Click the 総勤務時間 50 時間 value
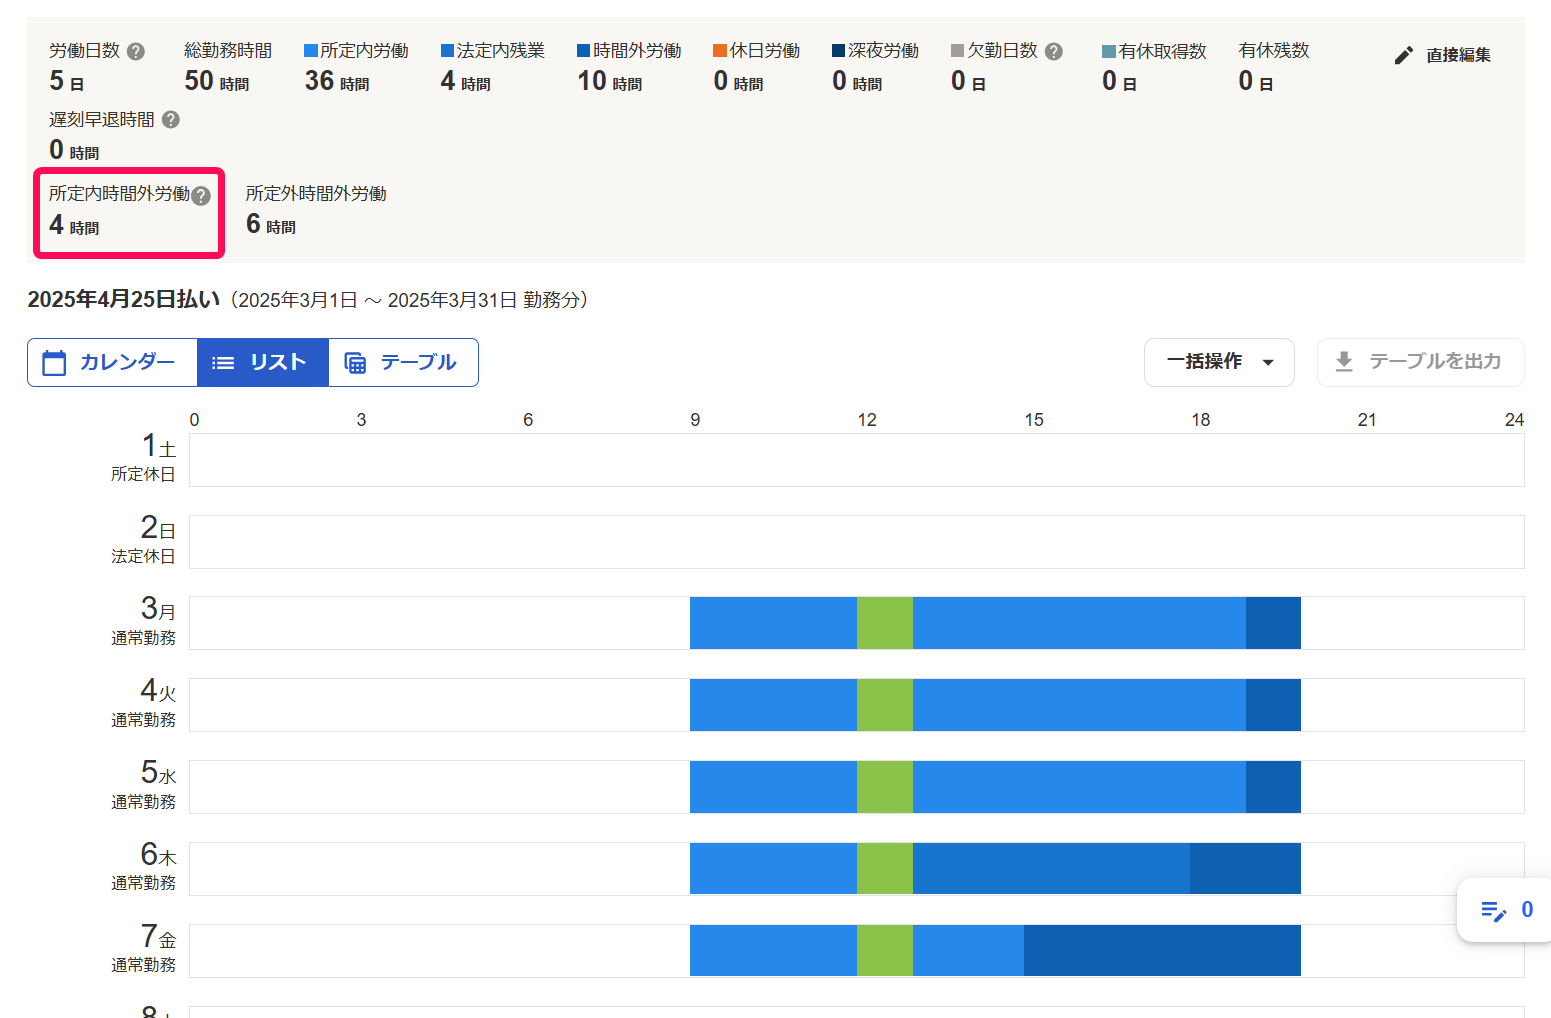The width and height of the screenshot is (1551, 1018). point(217,81)
